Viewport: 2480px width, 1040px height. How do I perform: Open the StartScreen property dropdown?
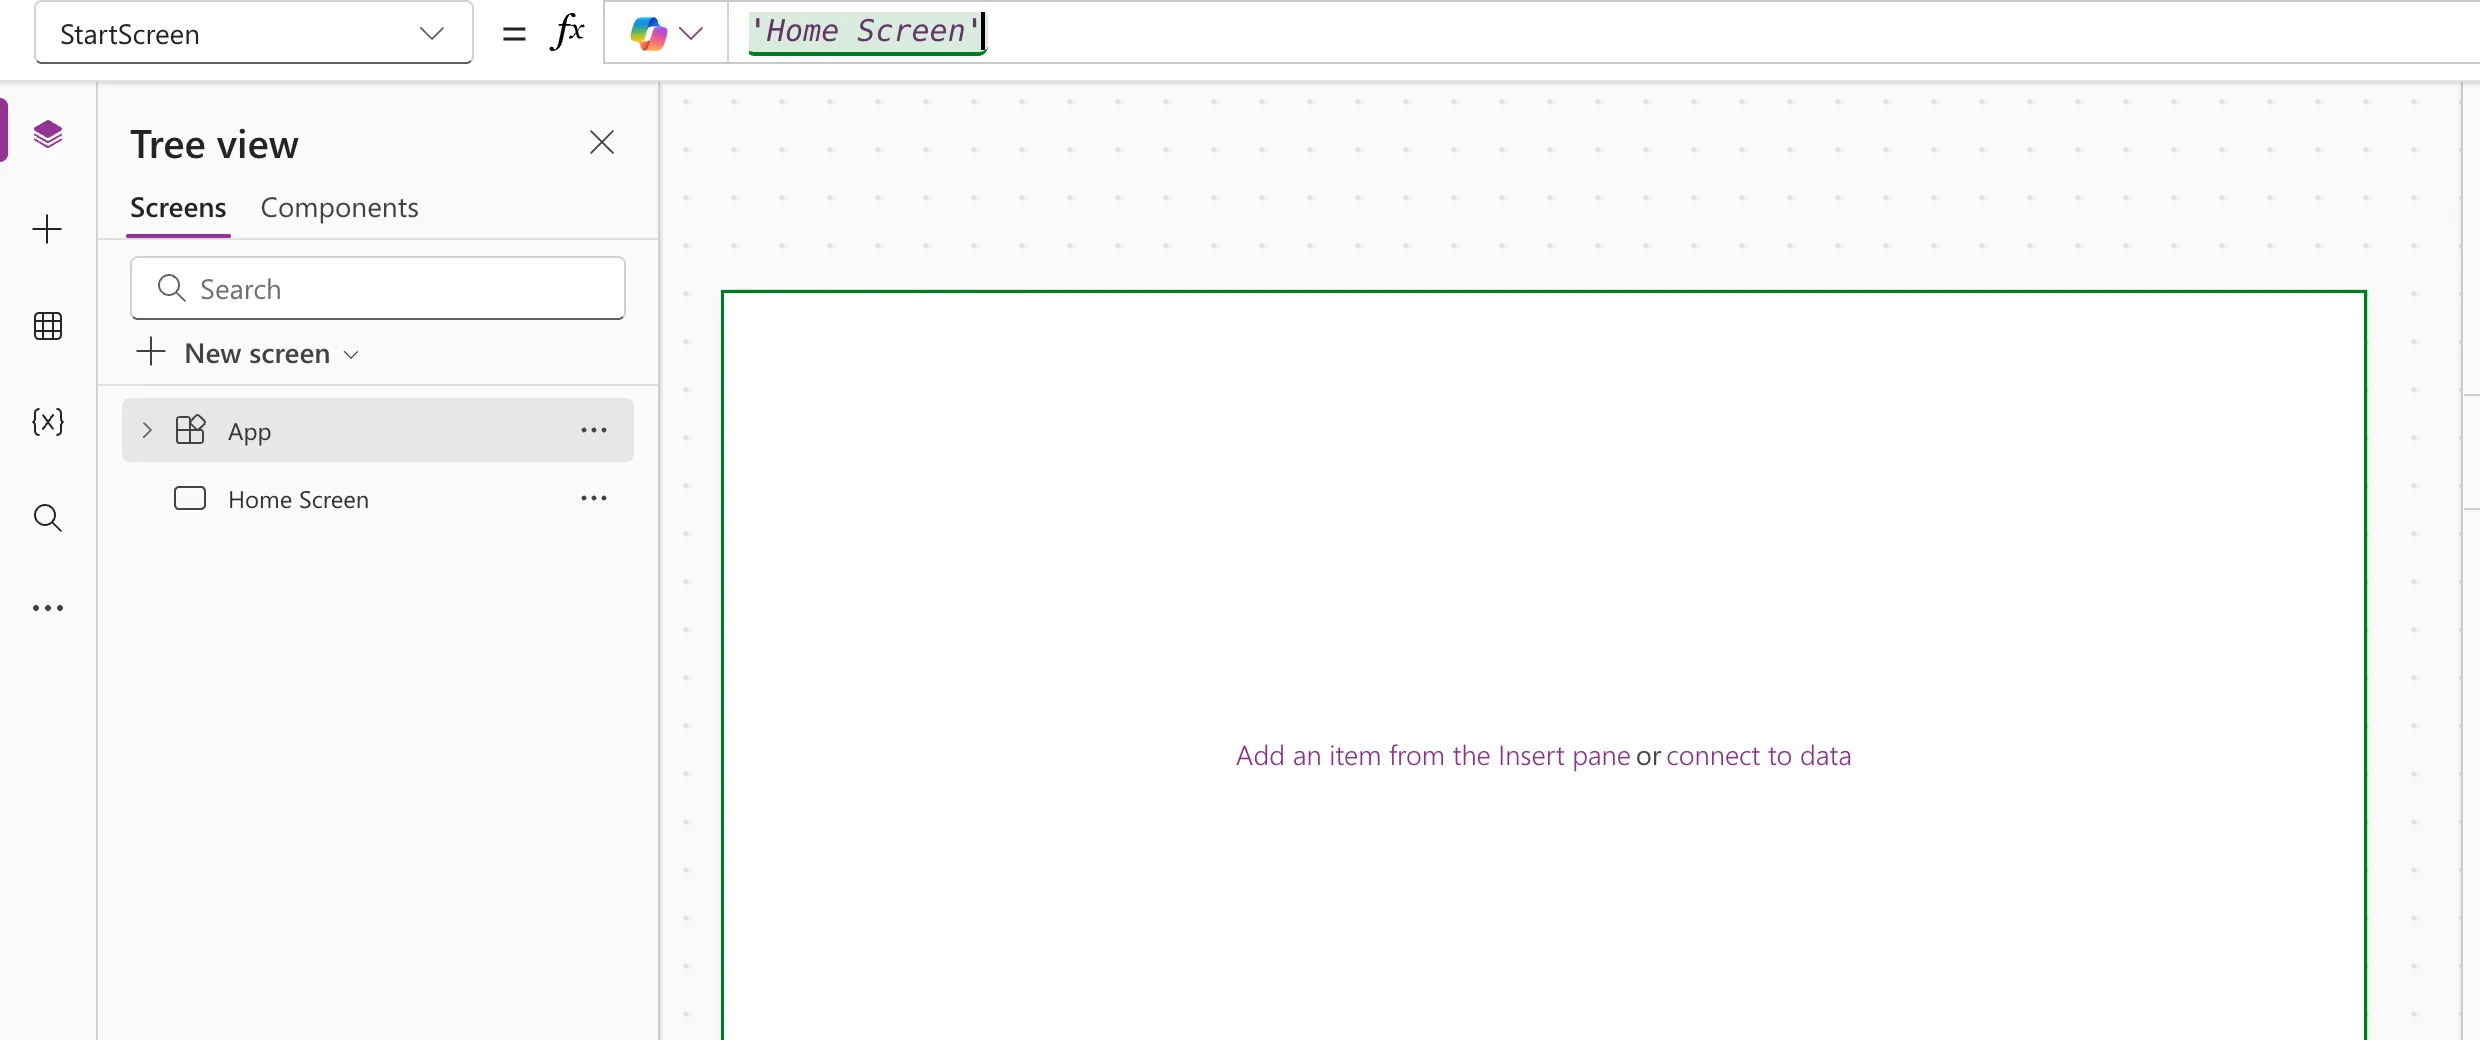[x=253, y=34]
